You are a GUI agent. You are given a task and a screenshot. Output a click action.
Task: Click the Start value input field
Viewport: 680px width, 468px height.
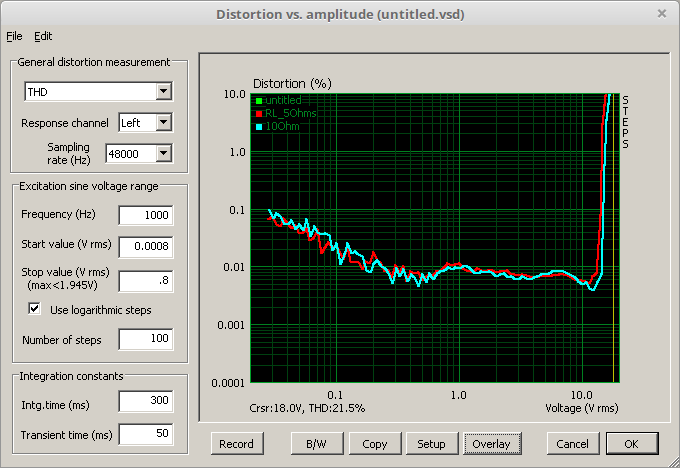pos(145,246)
